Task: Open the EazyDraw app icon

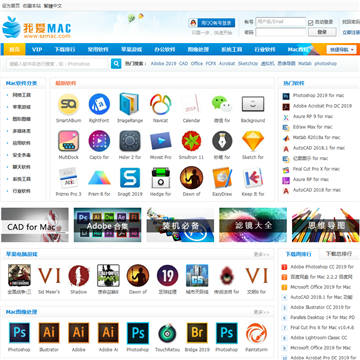Action: (222, 178)
